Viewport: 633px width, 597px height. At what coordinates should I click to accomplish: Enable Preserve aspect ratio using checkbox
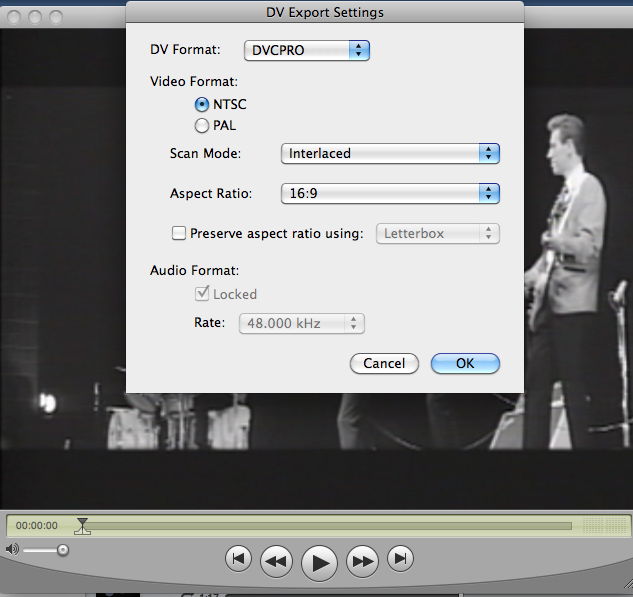click(179, 233)
